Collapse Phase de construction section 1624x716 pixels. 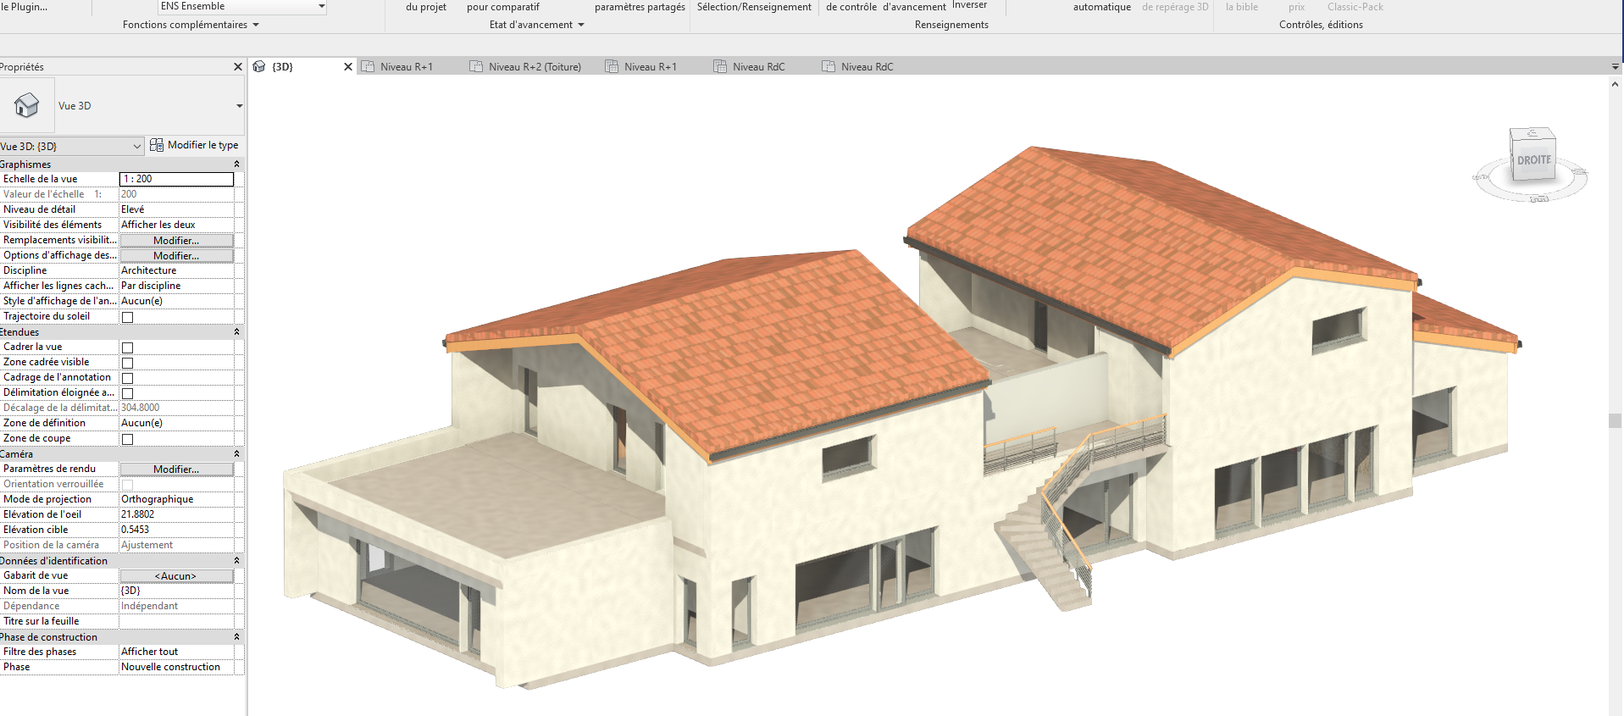pyautogui.click(x=237, y=637)
